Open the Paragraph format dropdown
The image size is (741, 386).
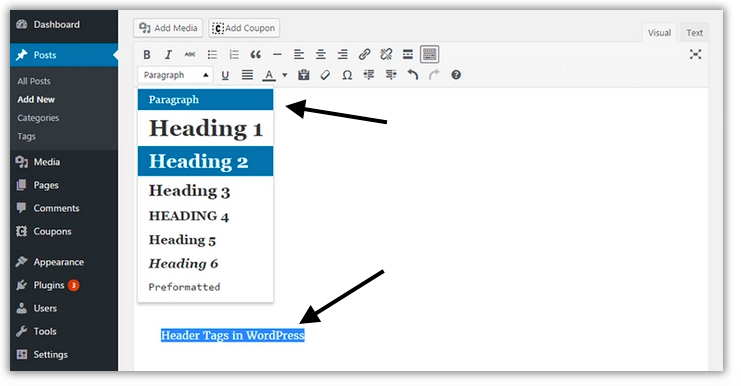(175, 75)
